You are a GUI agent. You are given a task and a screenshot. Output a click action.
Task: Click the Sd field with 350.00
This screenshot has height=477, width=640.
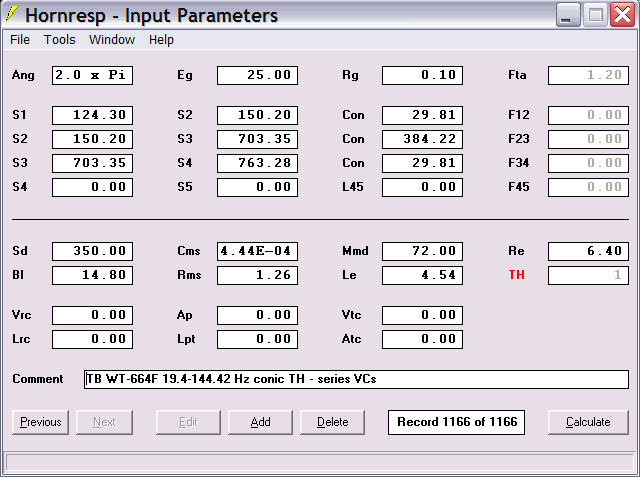click(x=92, y=251)
